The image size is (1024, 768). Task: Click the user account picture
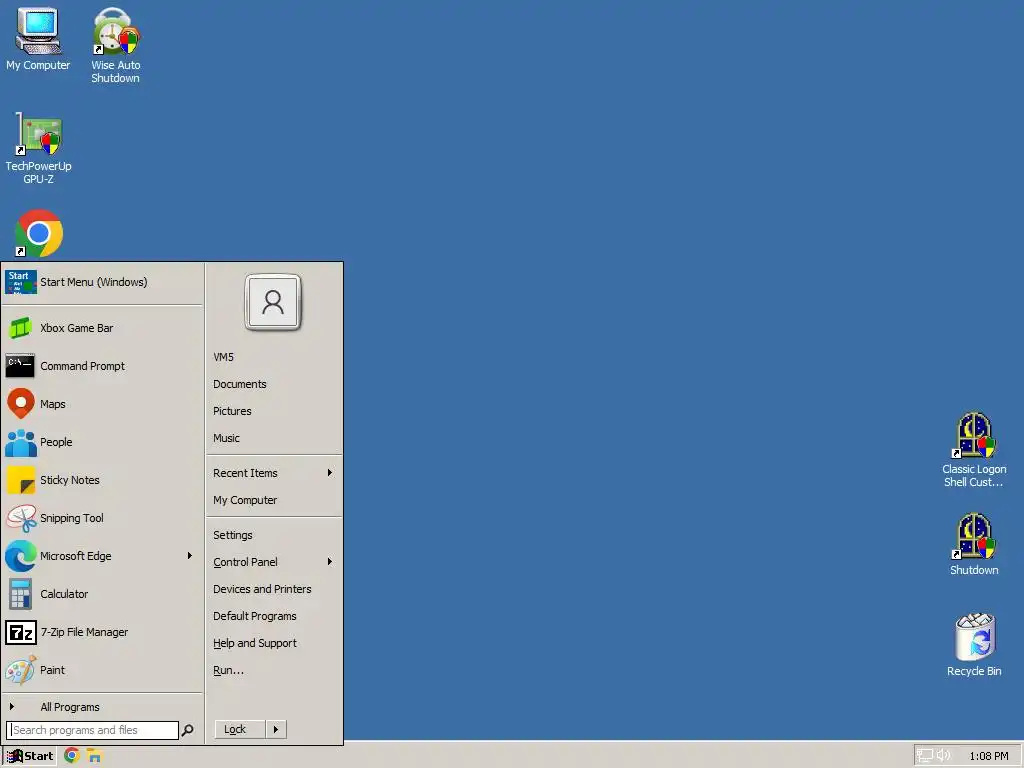(273, 302)
